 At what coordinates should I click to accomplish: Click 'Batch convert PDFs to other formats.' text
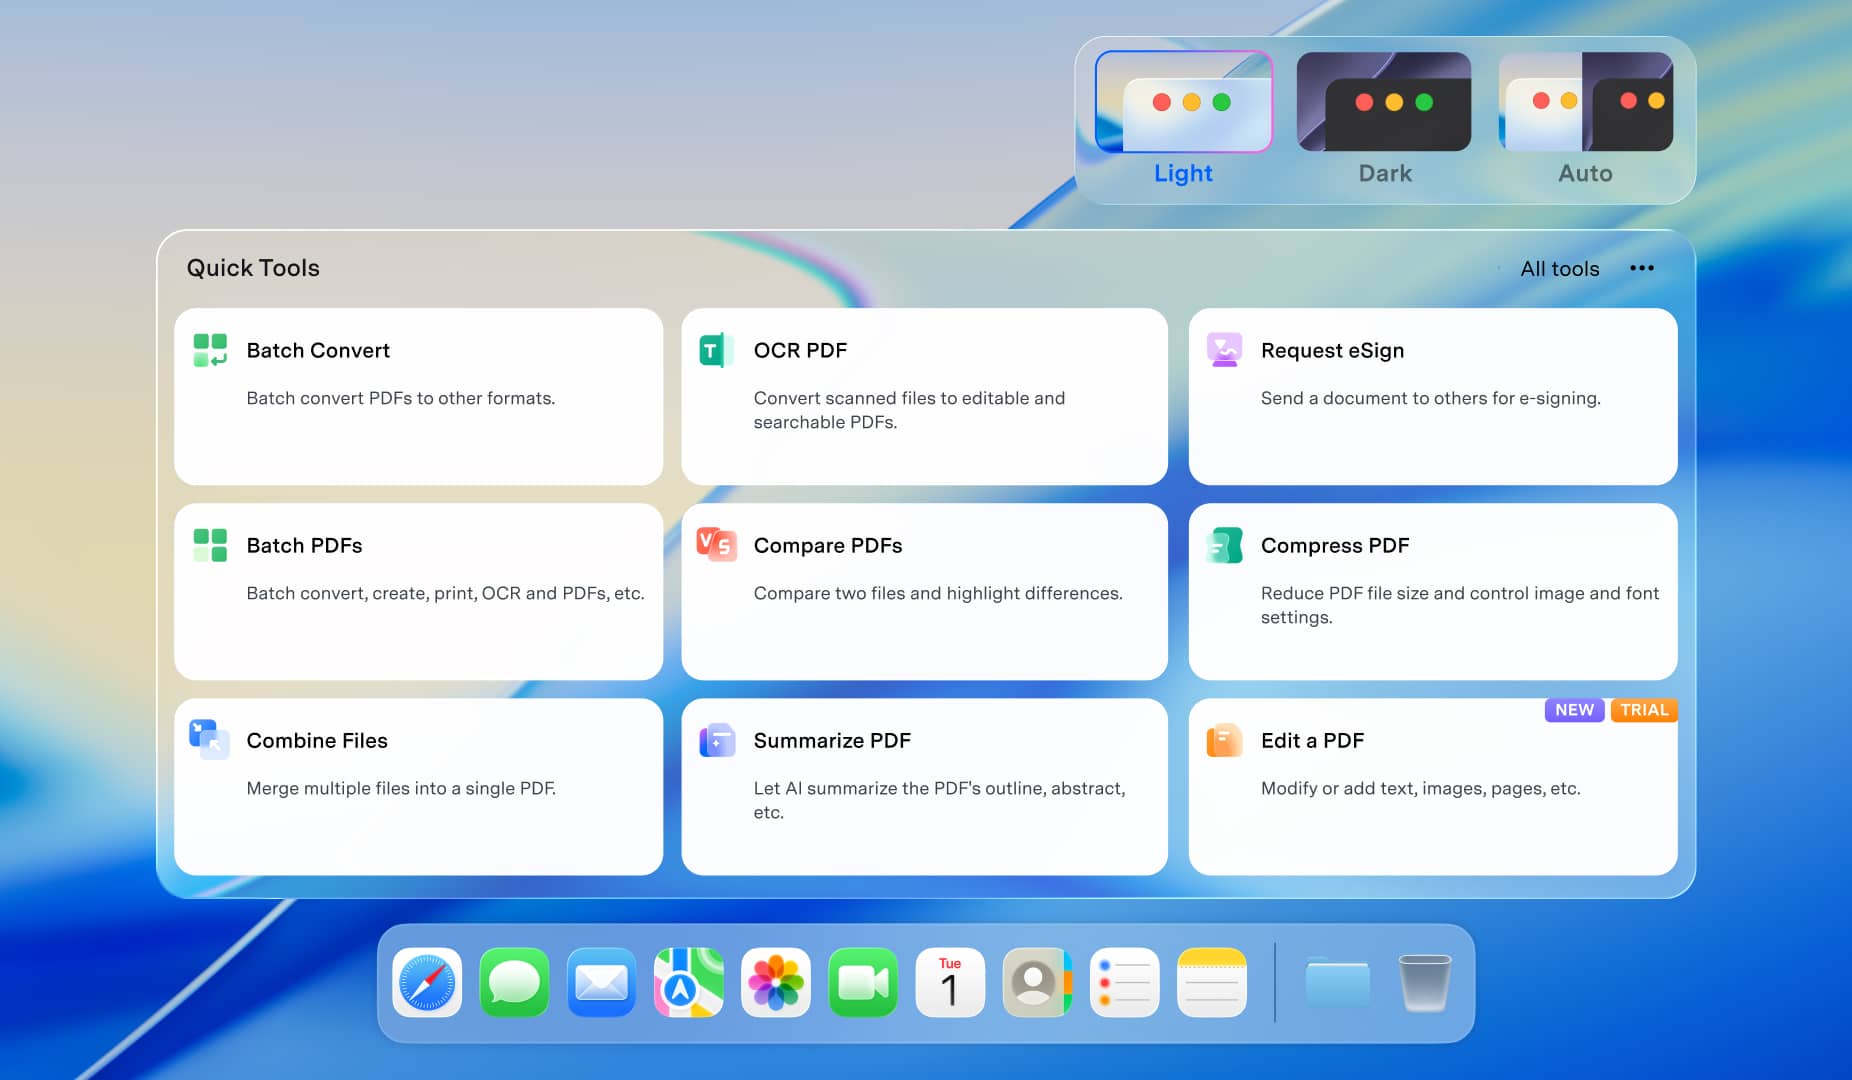point(400,398)
